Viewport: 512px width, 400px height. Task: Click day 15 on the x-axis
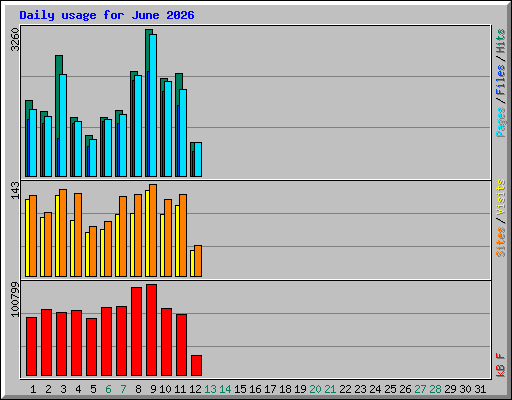(x=240, y=389)
